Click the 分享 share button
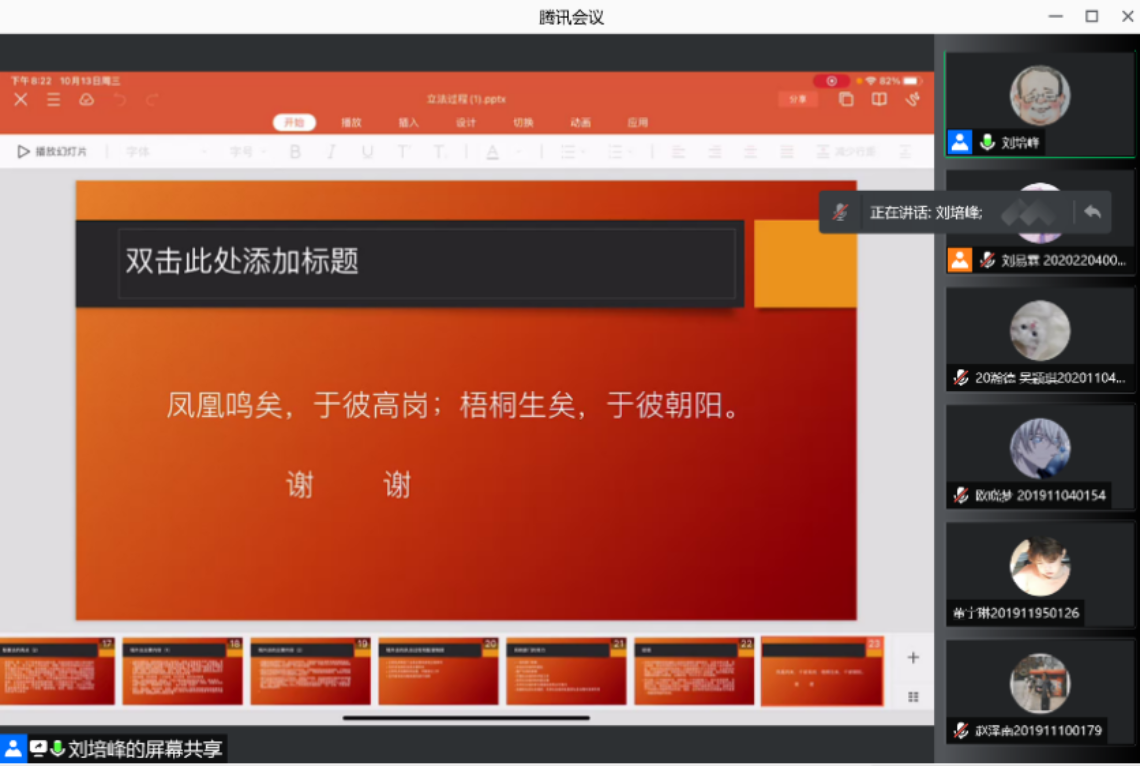 (x=798, y=99)
